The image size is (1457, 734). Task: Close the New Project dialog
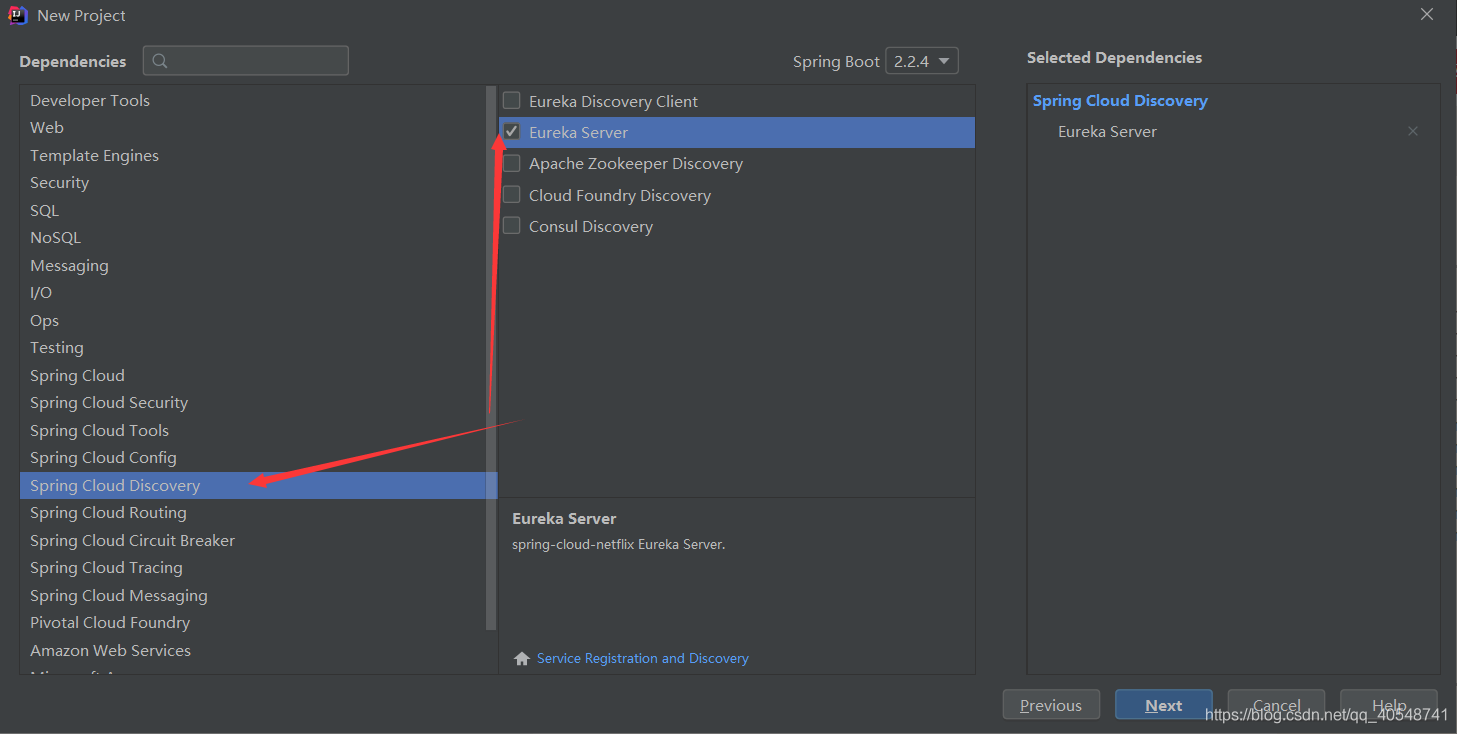tap(1427, 14)
